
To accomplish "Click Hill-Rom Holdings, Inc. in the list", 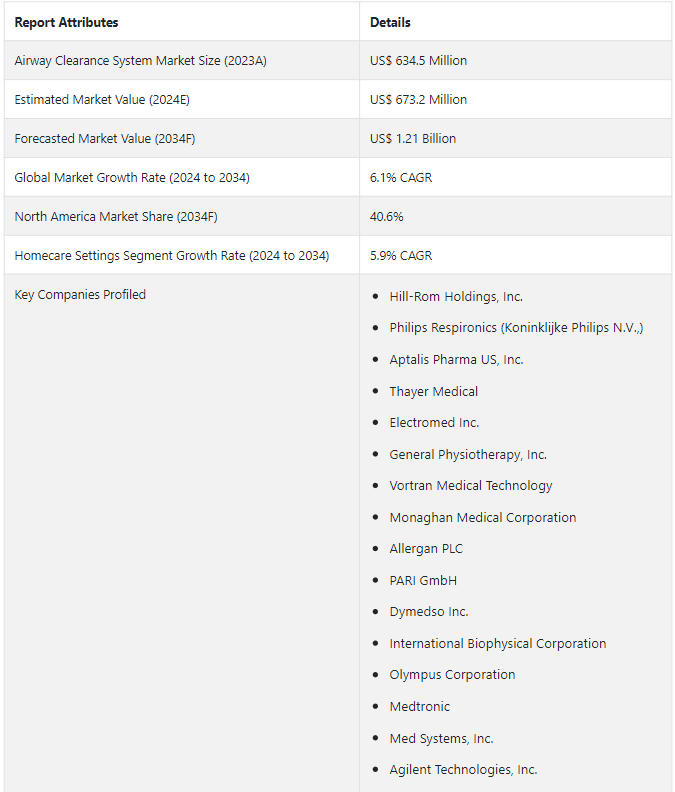I will [x=456, y=297].
